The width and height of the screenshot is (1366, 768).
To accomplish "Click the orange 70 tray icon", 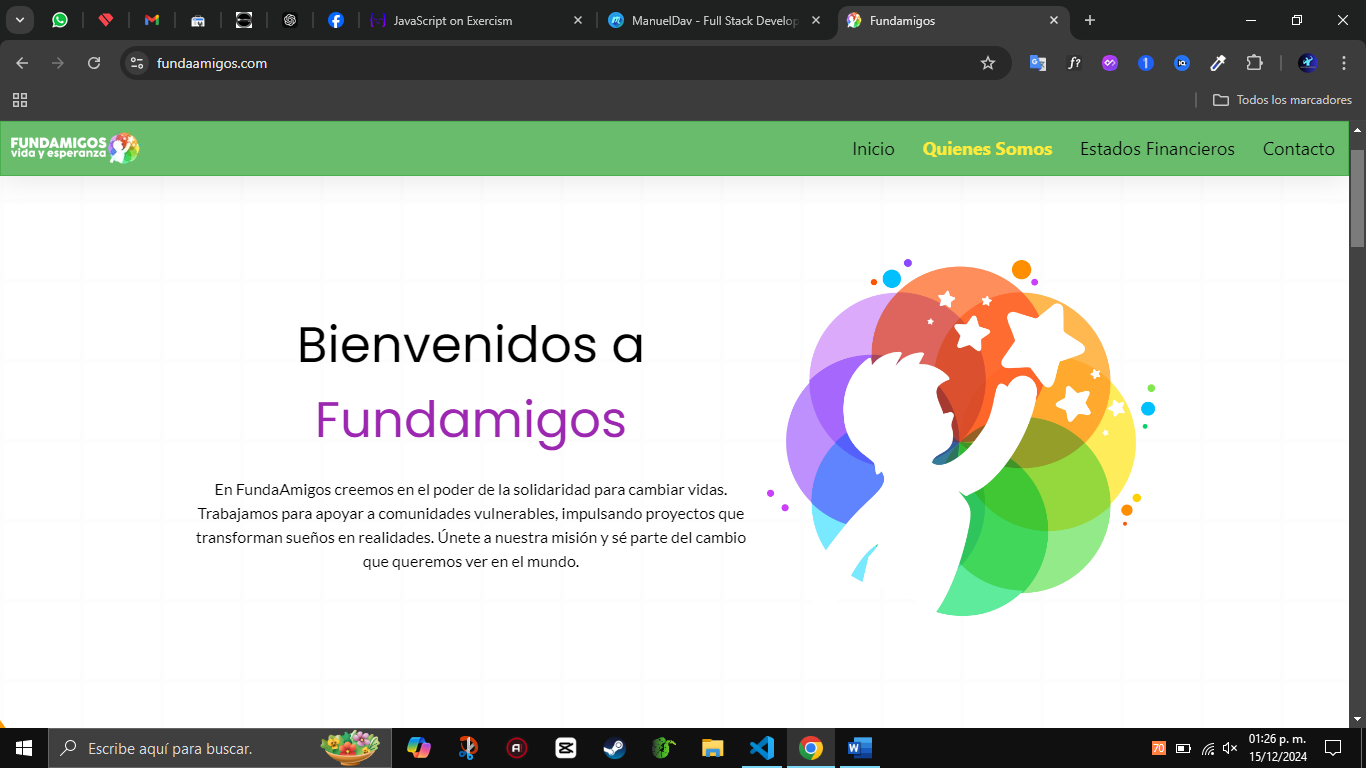I will pyautogui.click(x=1159, y=748).
